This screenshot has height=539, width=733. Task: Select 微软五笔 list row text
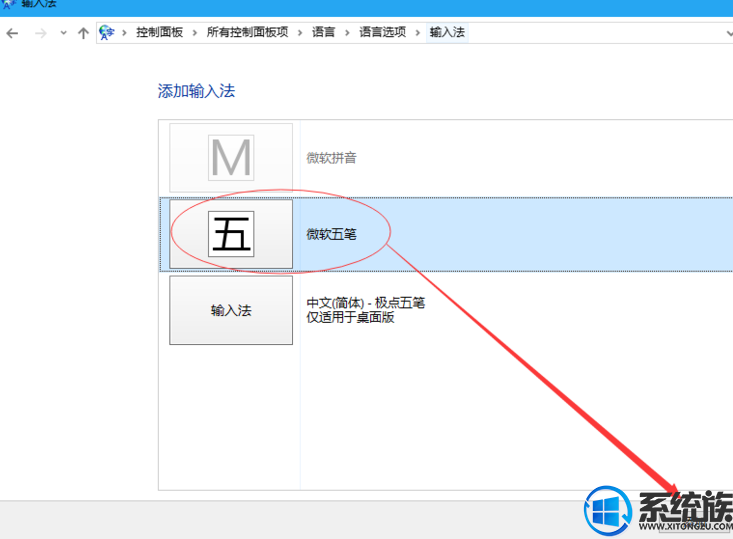(x=331, y=234)
